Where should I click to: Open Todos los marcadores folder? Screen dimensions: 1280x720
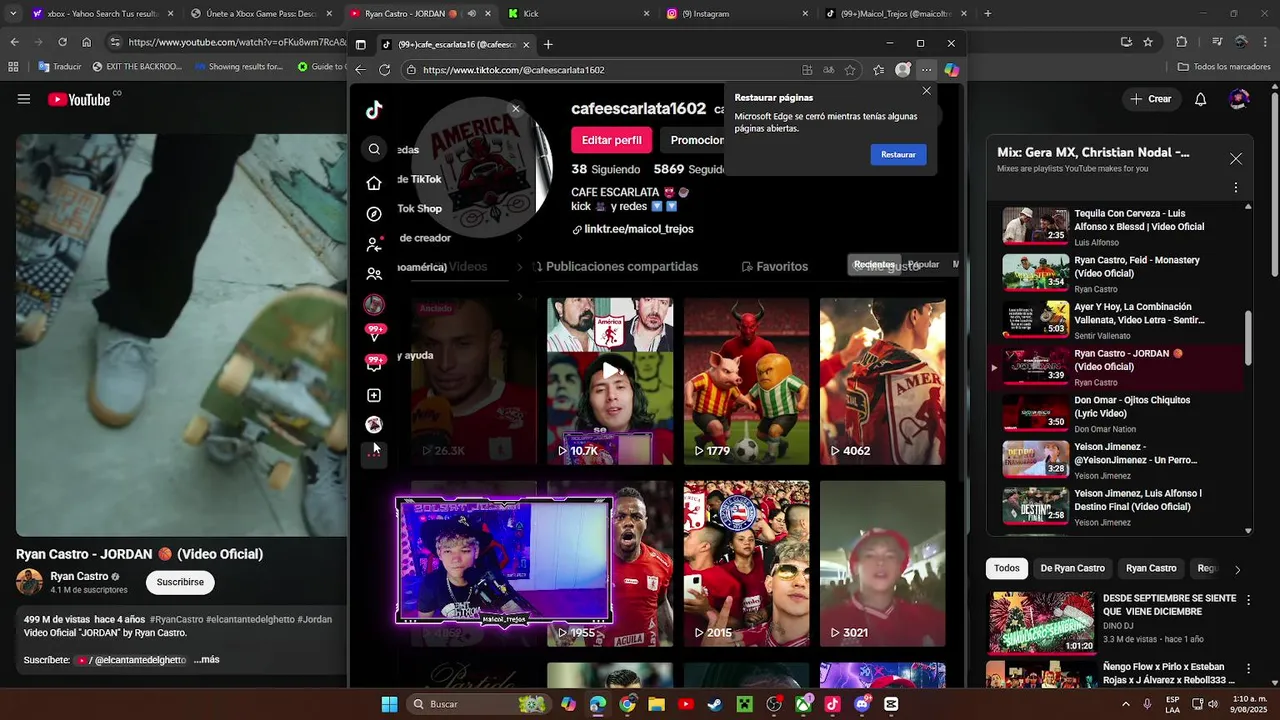pos(1224,67)
